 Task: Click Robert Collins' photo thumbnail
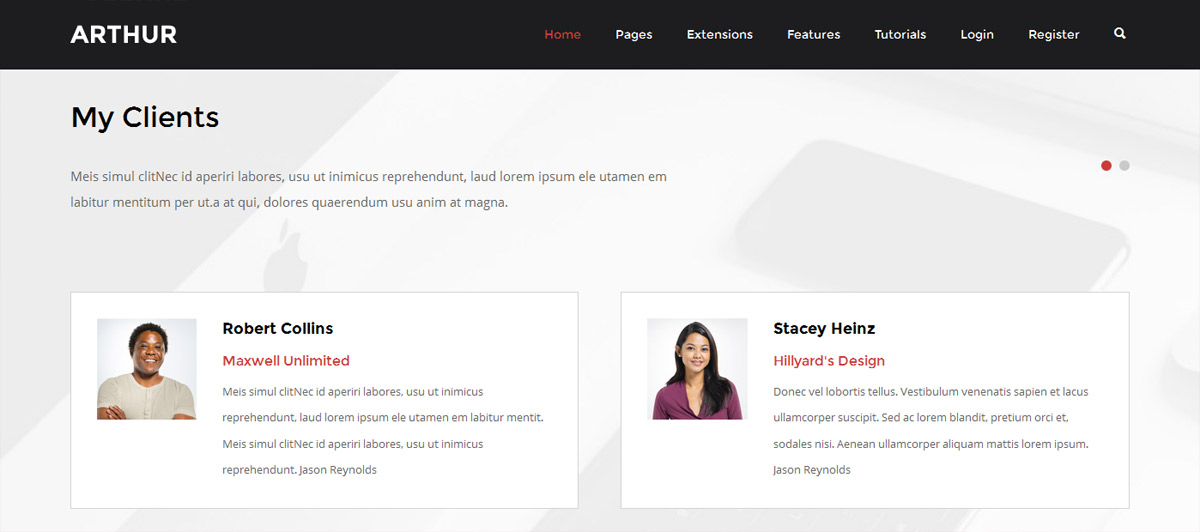[147, 369]
